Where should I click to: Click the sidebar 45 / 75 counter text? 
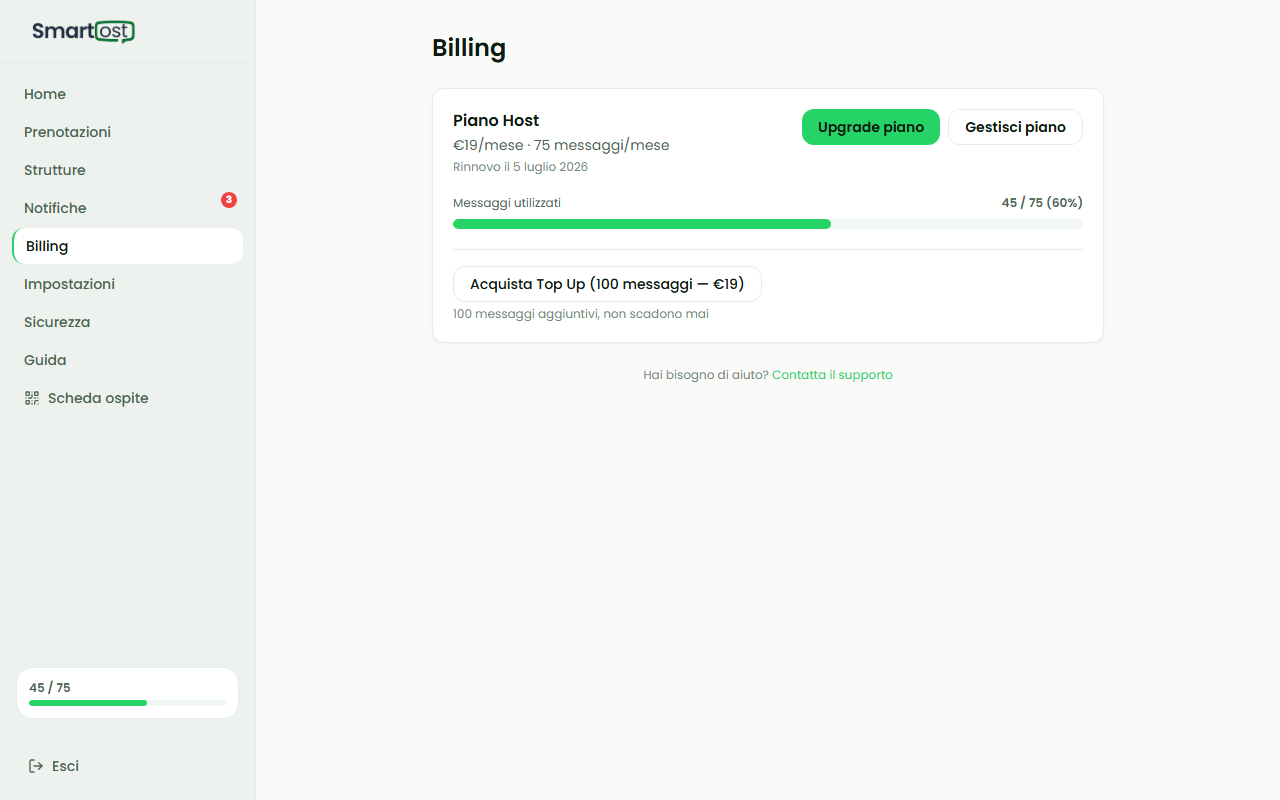[50, 688]
